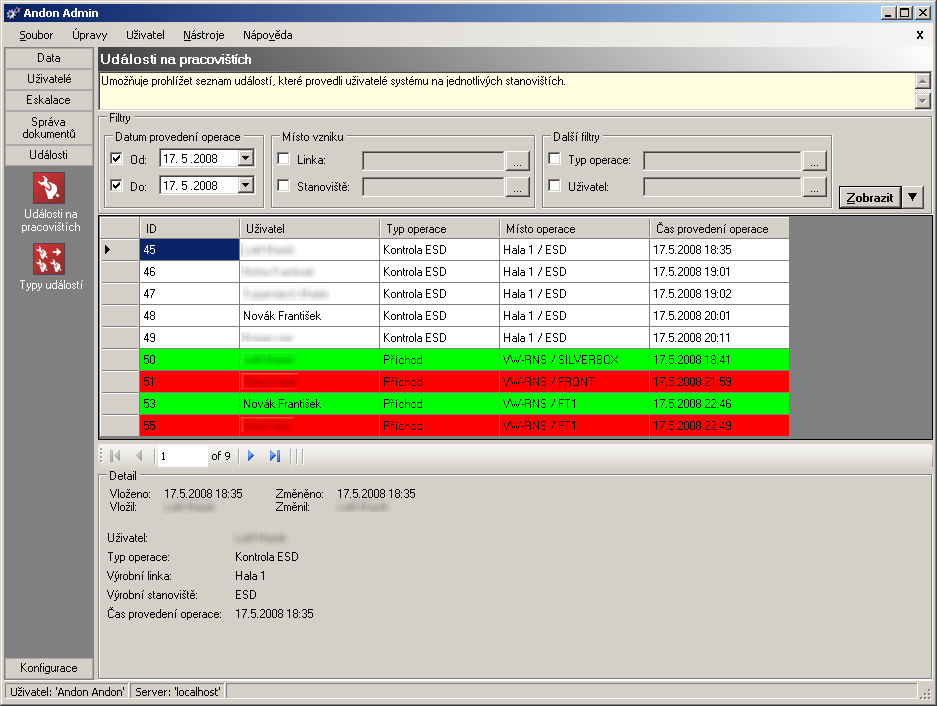Open Typy událostí sidebar icon

49,259
